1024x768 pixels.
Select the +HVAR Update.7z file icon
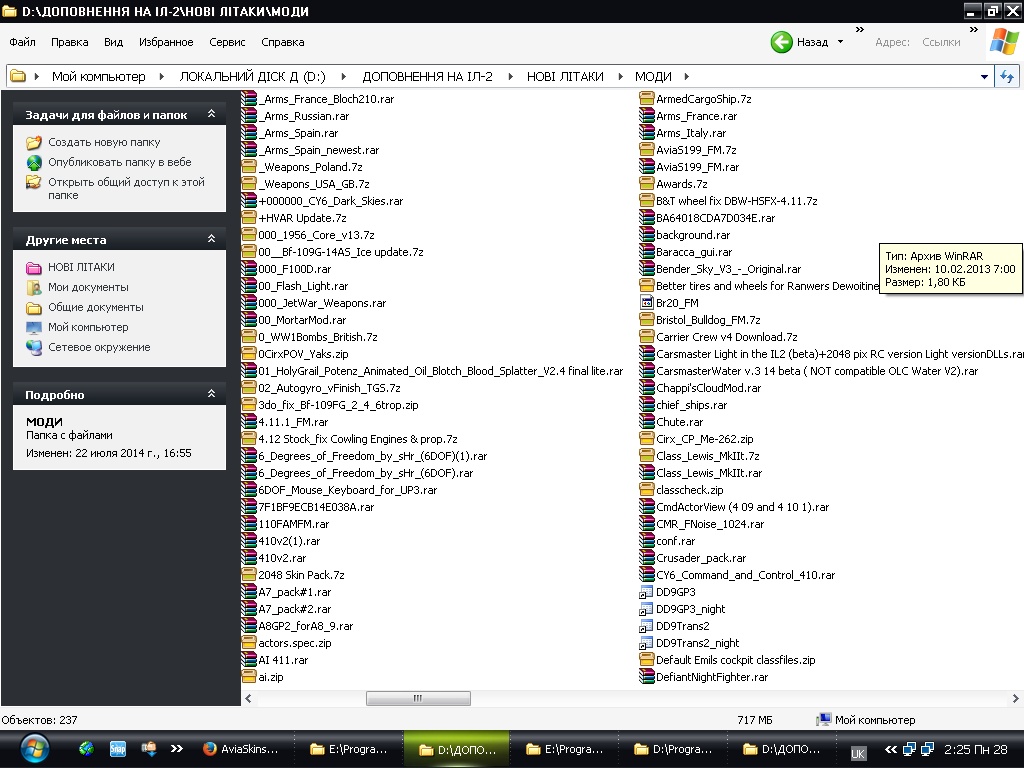point(249,217)
